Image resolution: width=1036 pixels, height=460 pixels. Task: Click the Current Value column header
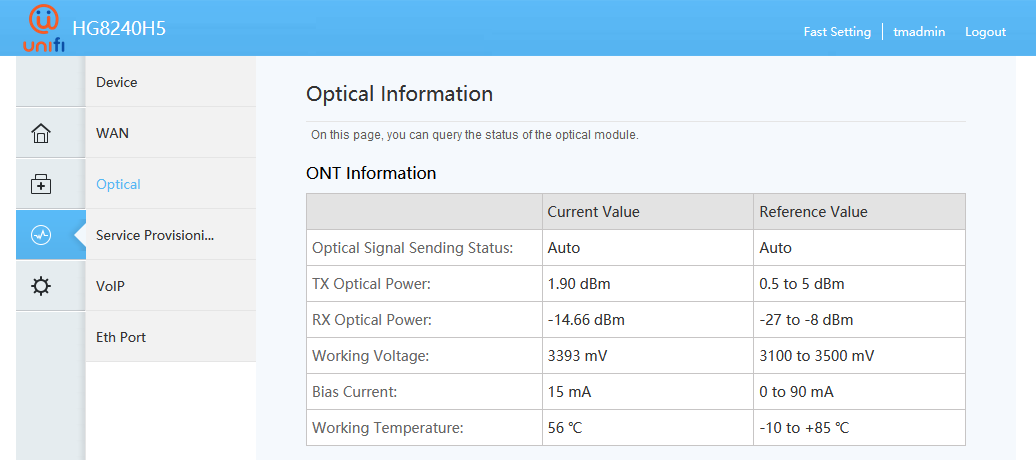593,212
